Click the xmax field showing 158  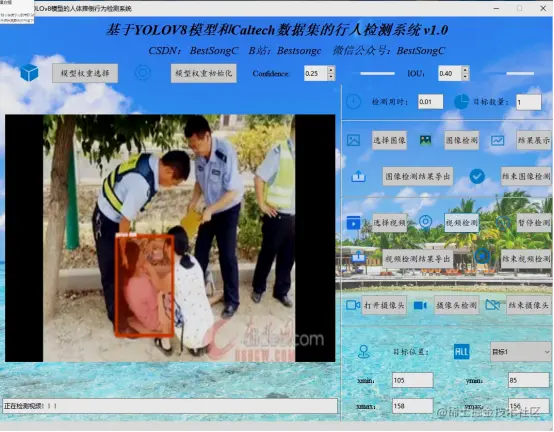pos(413,406)
